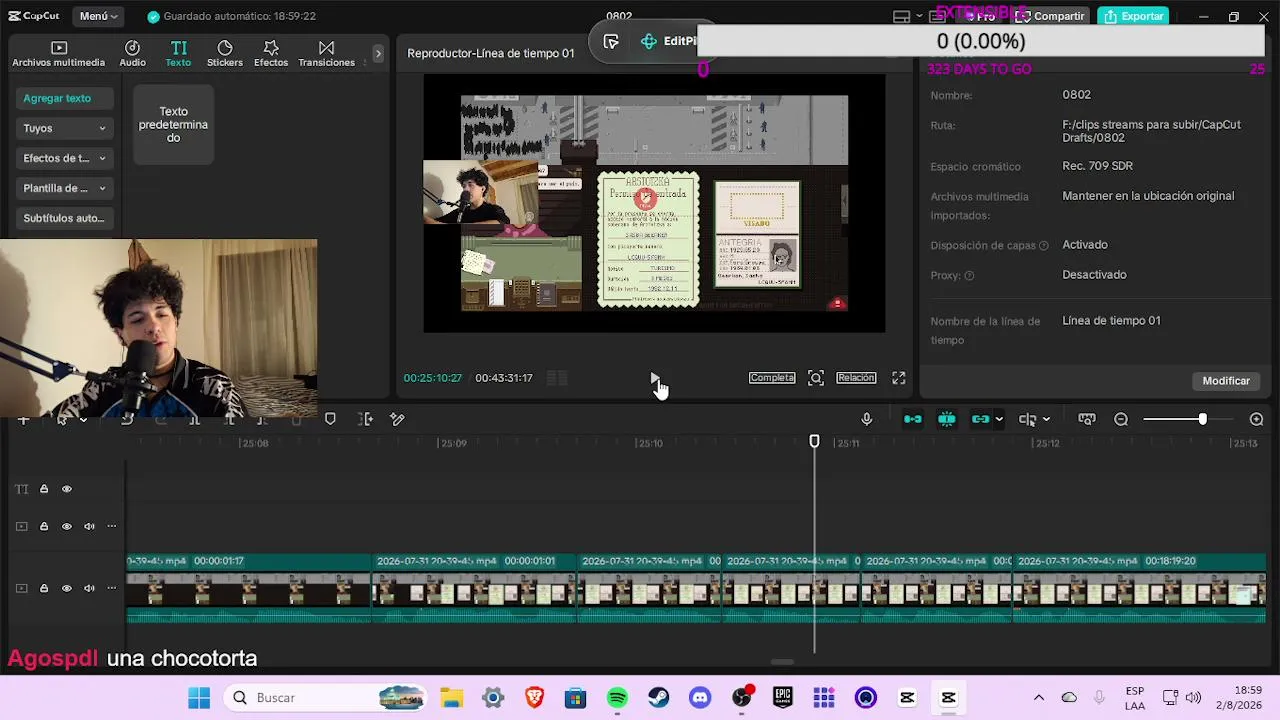The image size is (1280, 720).
Task: Open more options for the upper video track
Action: [x=112, y=526]
